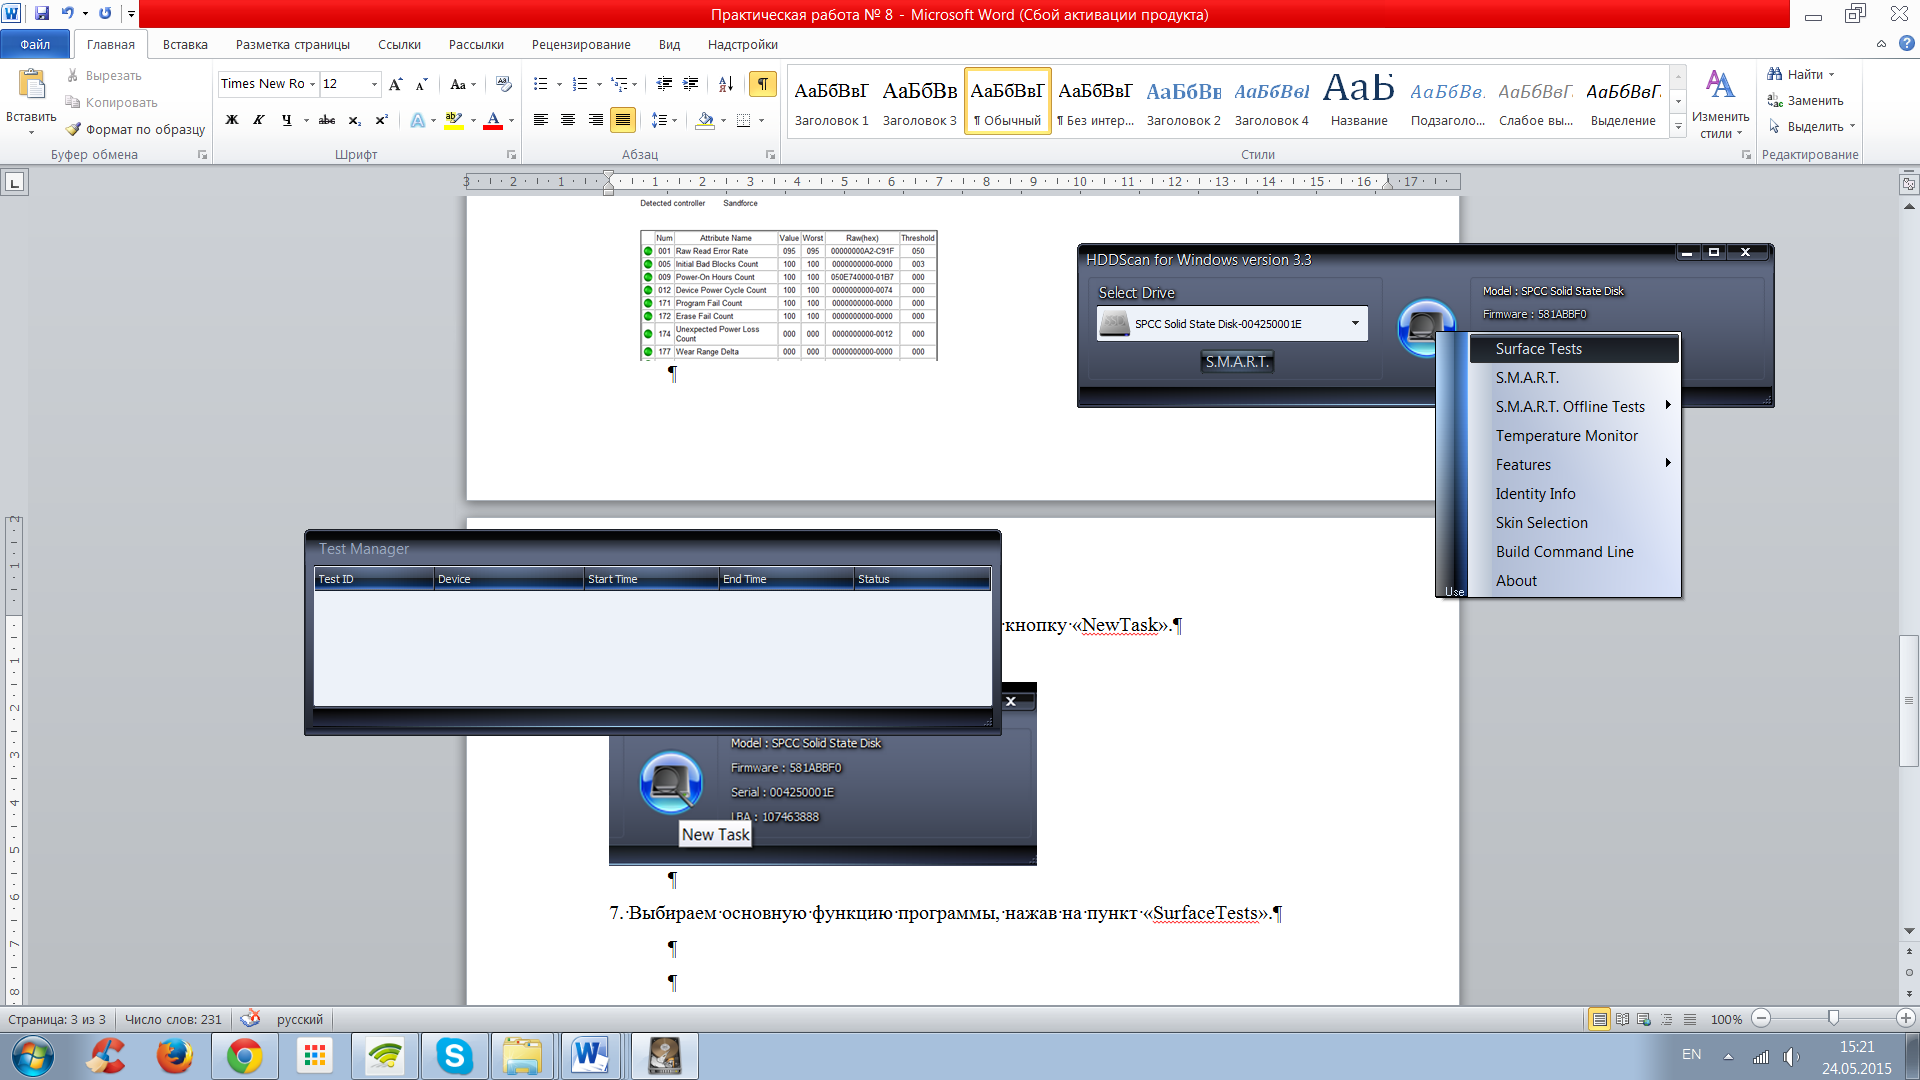Image resolution: width=1920 pixels, height=1080 pixels.
Task: Toggle Underline (Ч) formatting
Action: [287, 120]
